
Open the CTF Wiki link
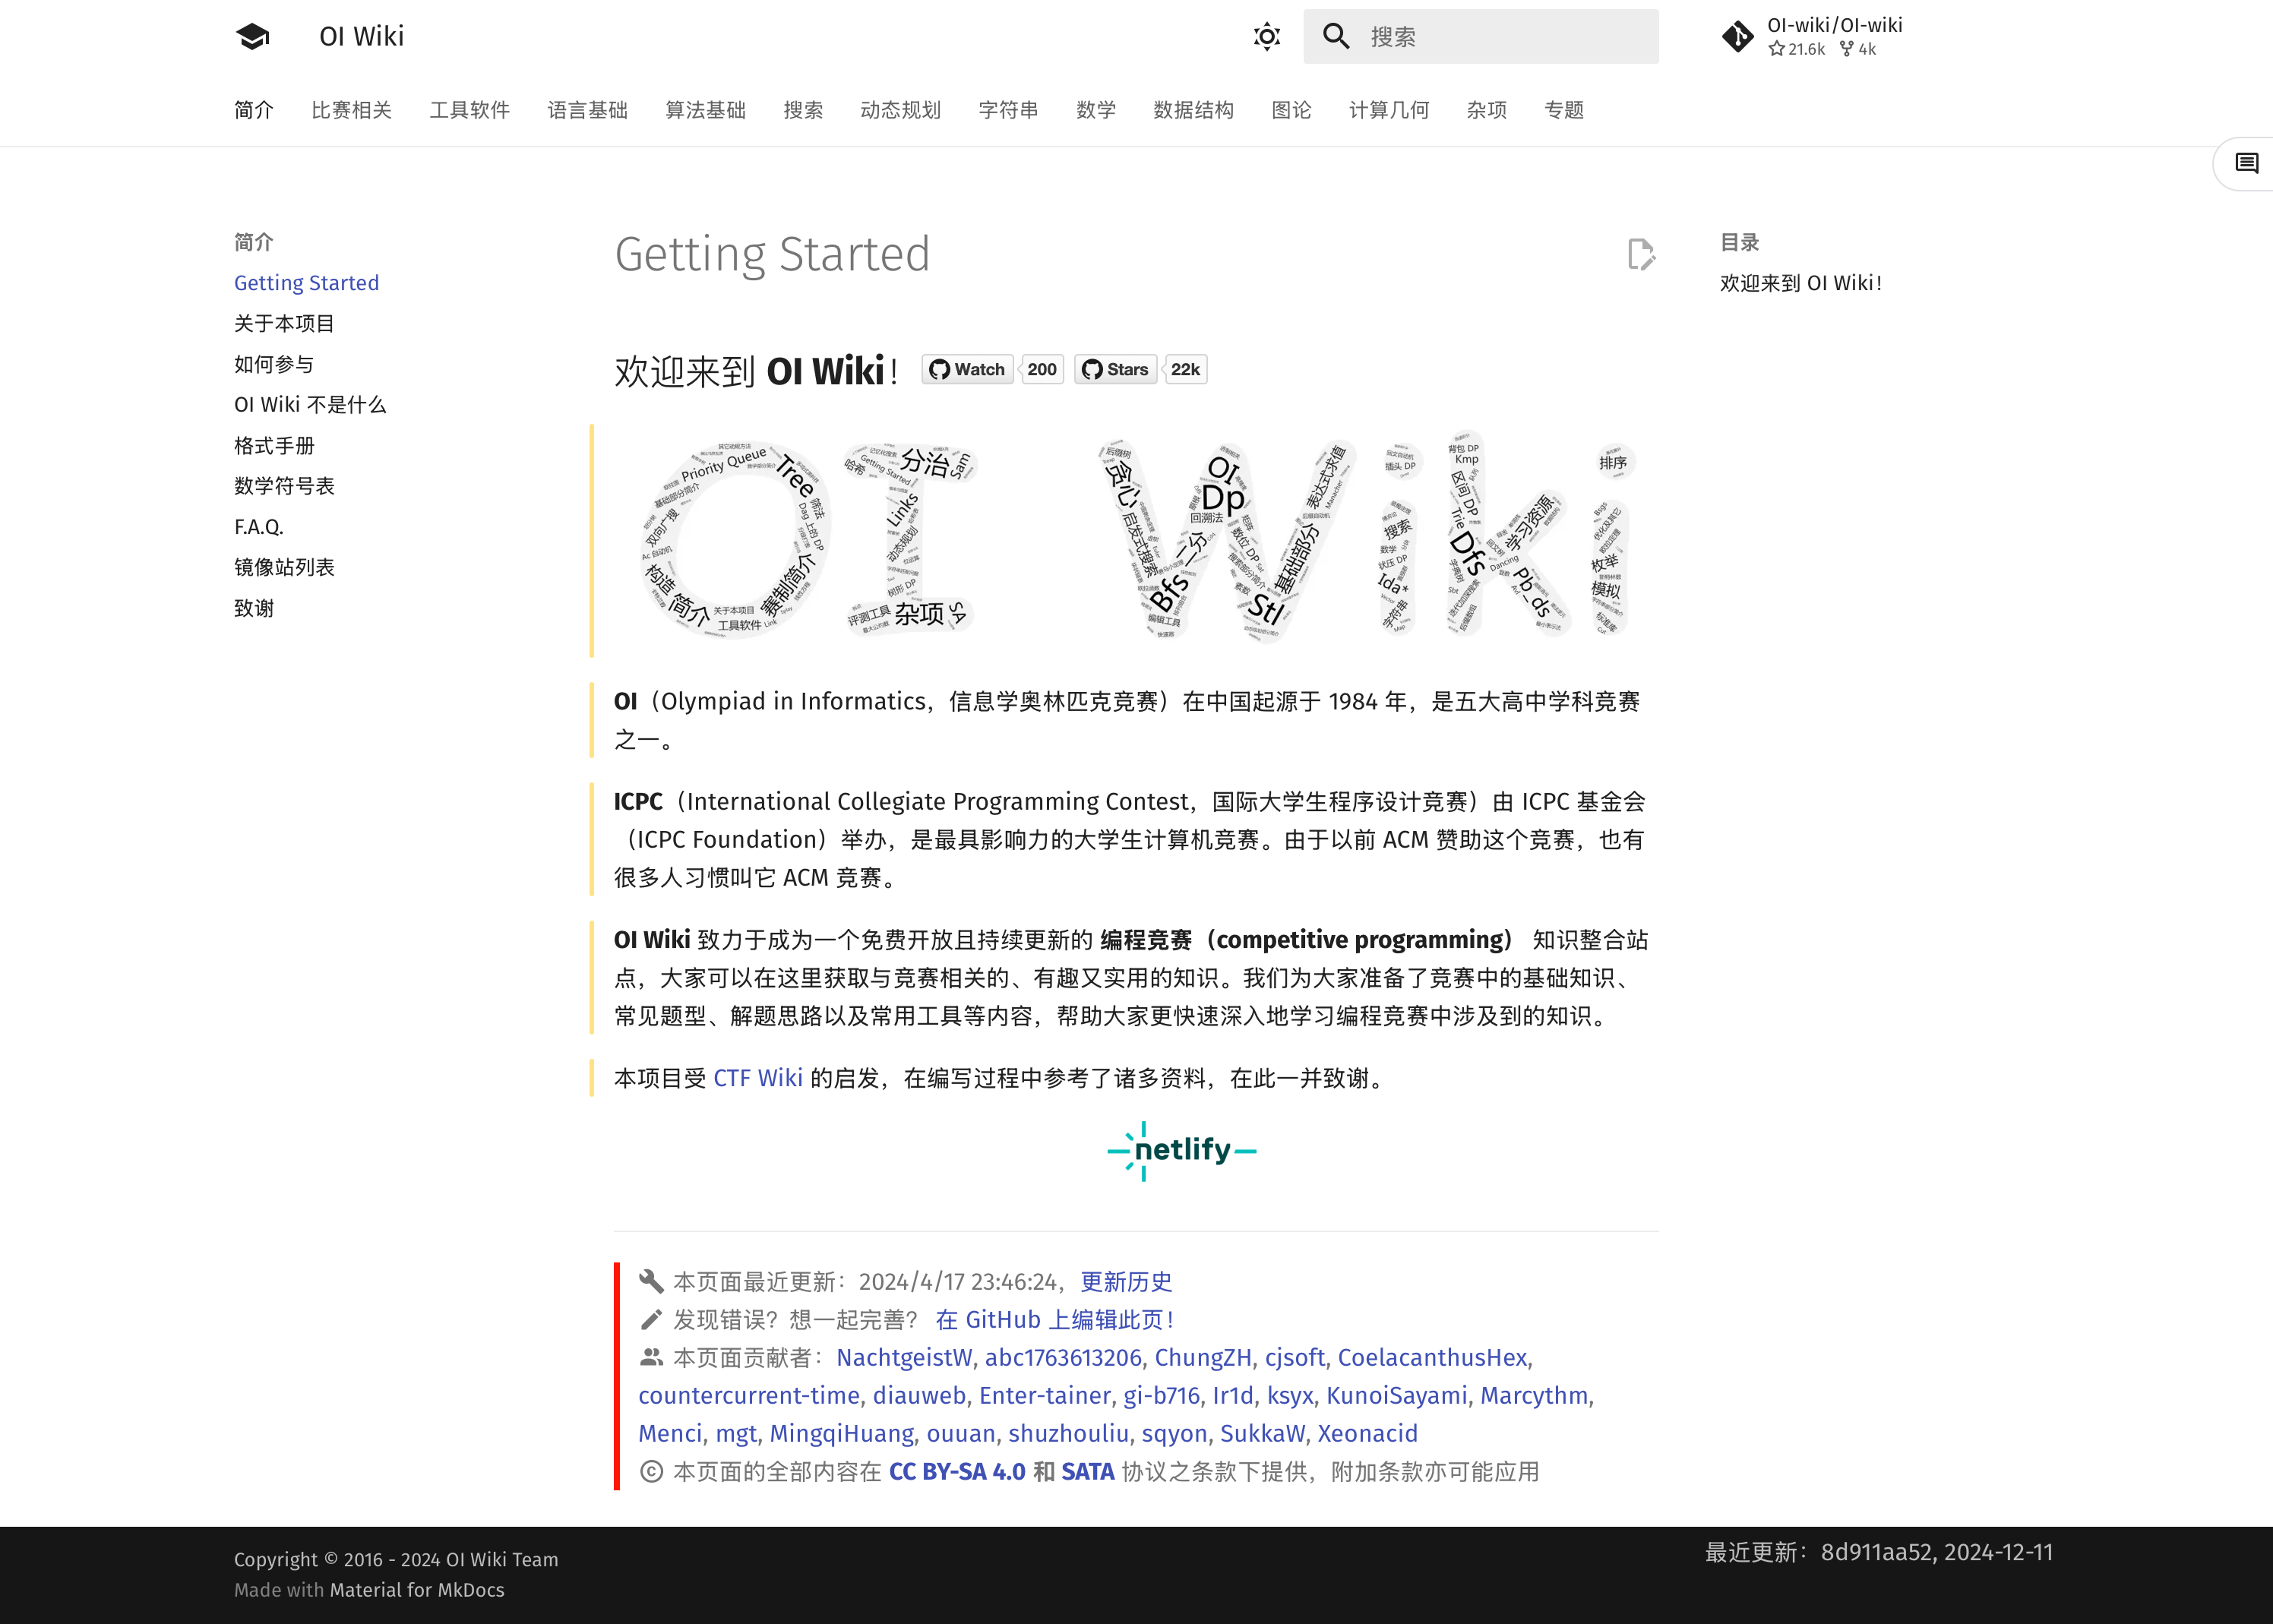click(x=758, y=1078)
